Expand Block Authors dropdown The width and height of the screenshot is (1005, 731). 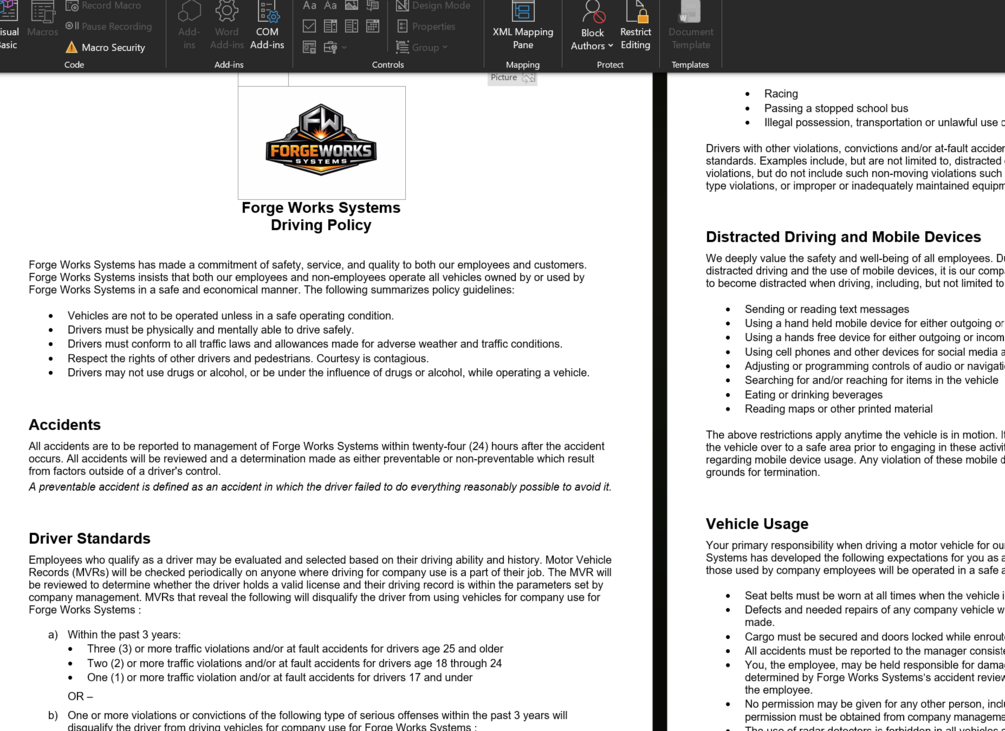click(592, 26)
